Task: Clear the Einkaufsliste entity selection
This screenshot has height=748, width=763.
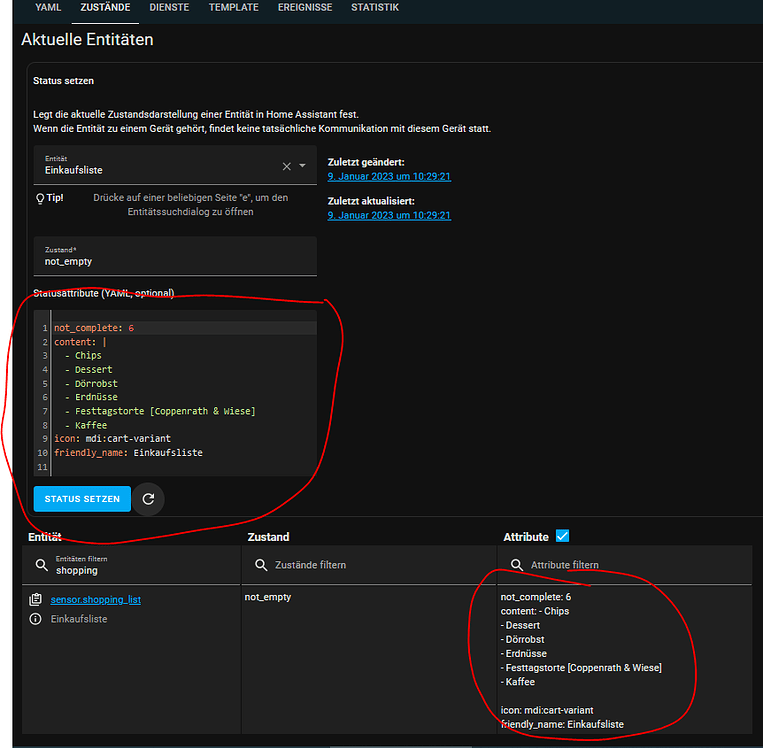Action: click(x=287, y=166)
